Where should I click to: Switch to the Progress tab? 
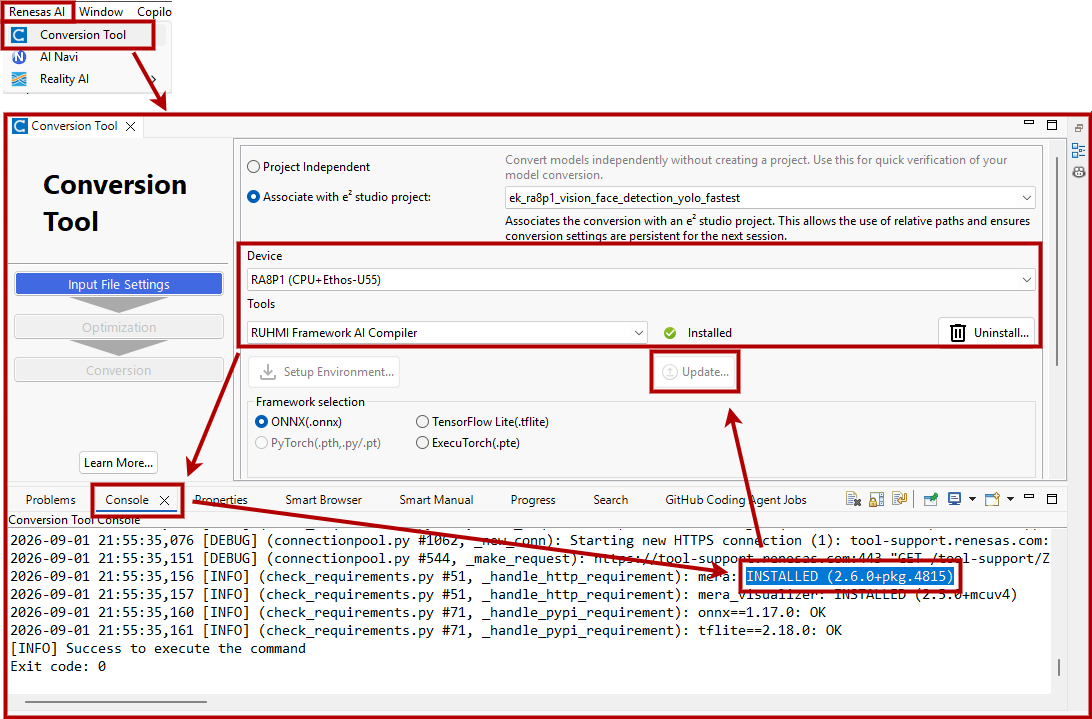[x=533, y=500]
